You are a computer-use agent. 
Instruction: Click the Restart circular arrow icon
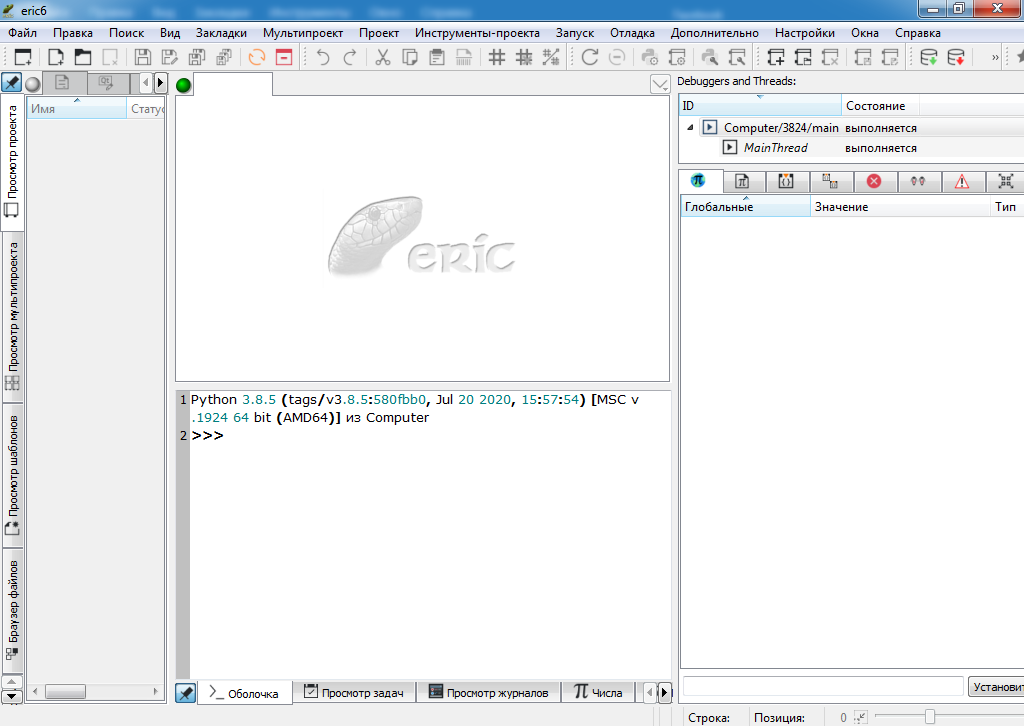click(590, 57)
